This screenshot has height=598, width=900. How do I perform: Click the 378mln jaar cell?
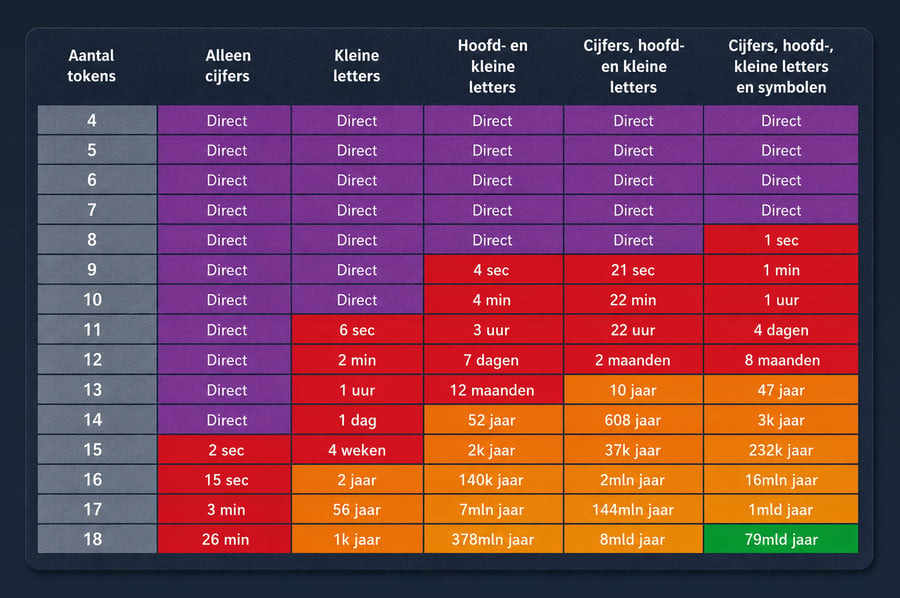pyautogui.click(x=492, y=539)
